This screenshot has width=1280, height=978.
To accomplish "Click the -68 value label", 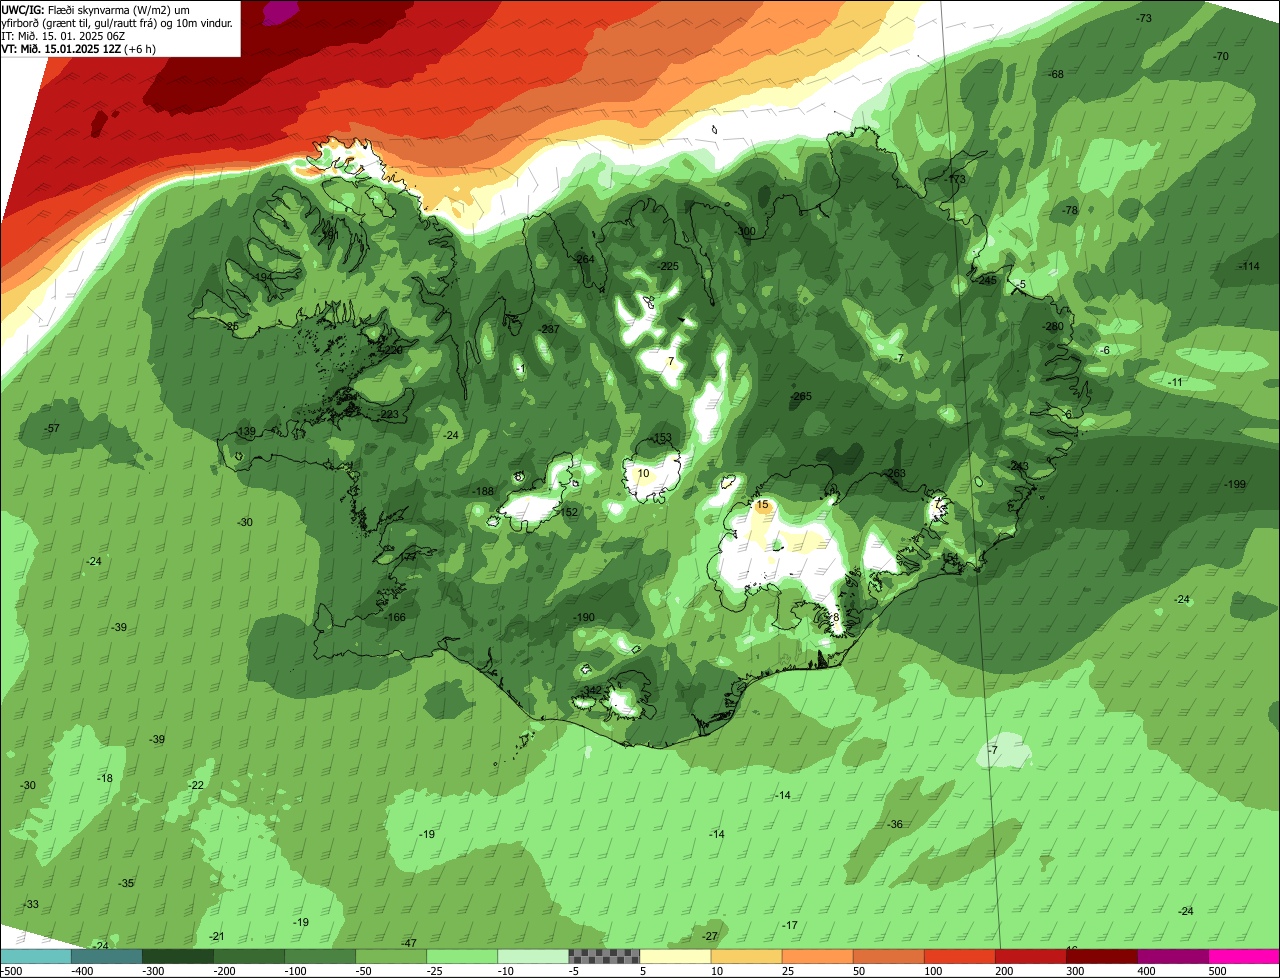I will pyautogui.click(x=1055, y=74).
